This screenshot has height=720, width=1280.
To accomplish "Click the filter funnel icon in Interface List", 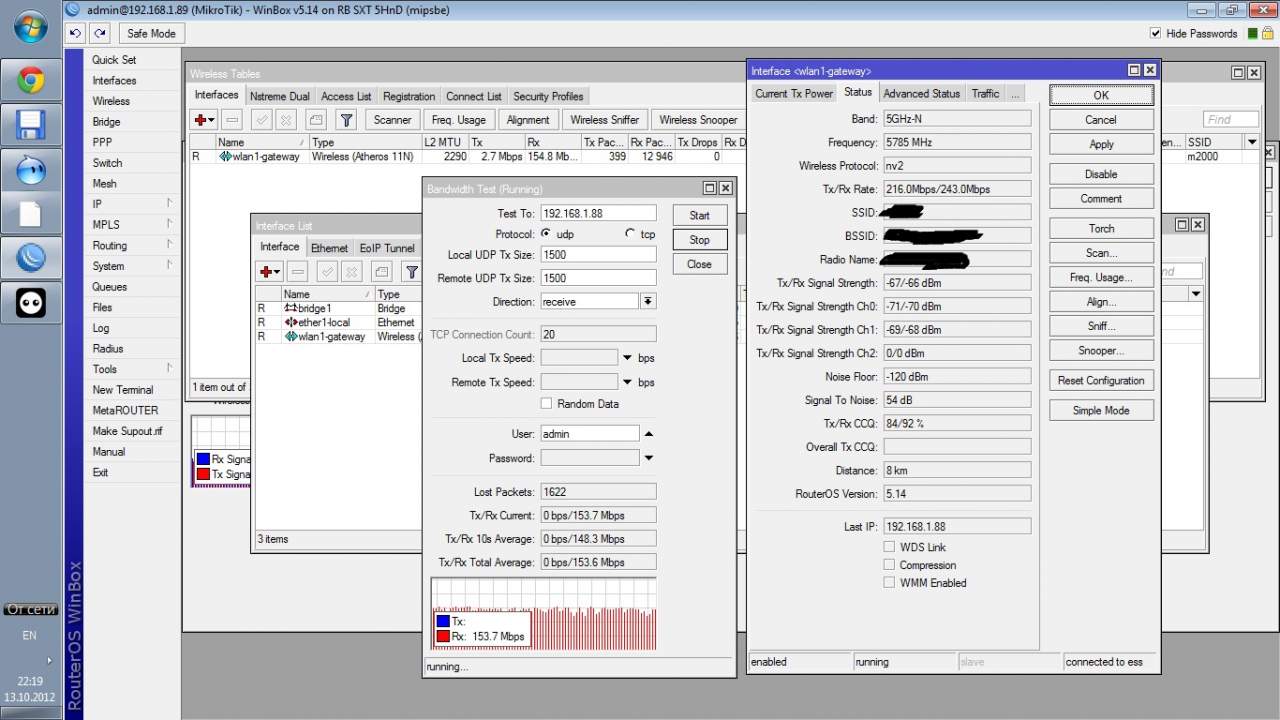I will [411, 272].
